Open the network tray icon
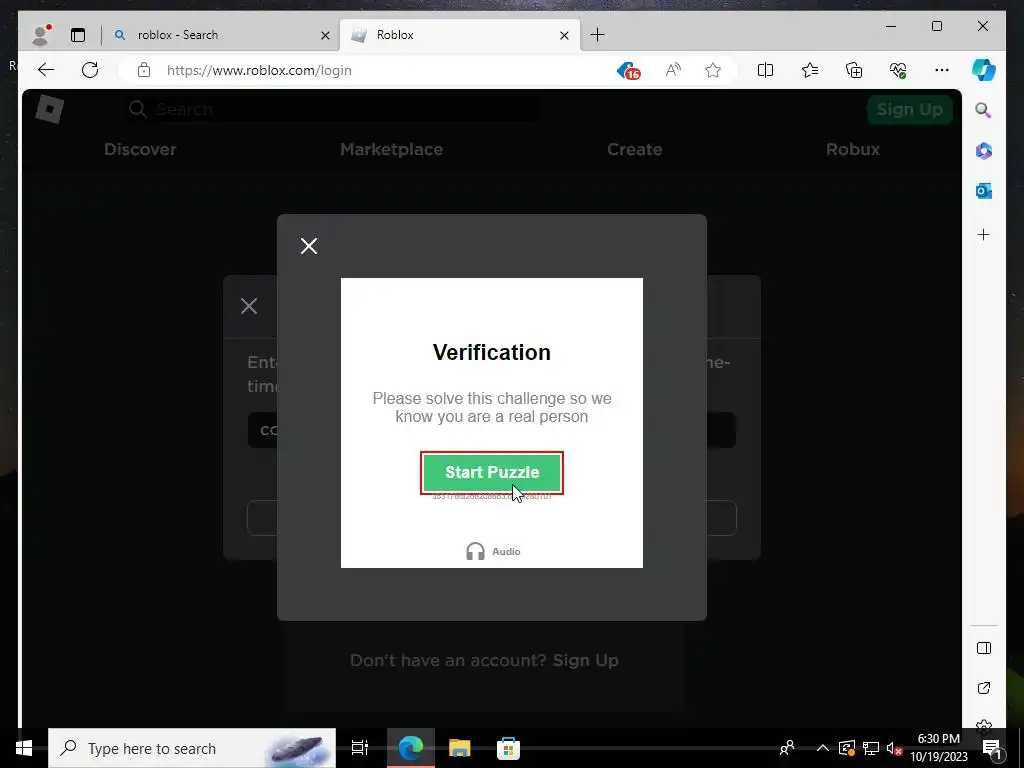The height and width of the screenshot is (768, 1024). pos(871,748)
